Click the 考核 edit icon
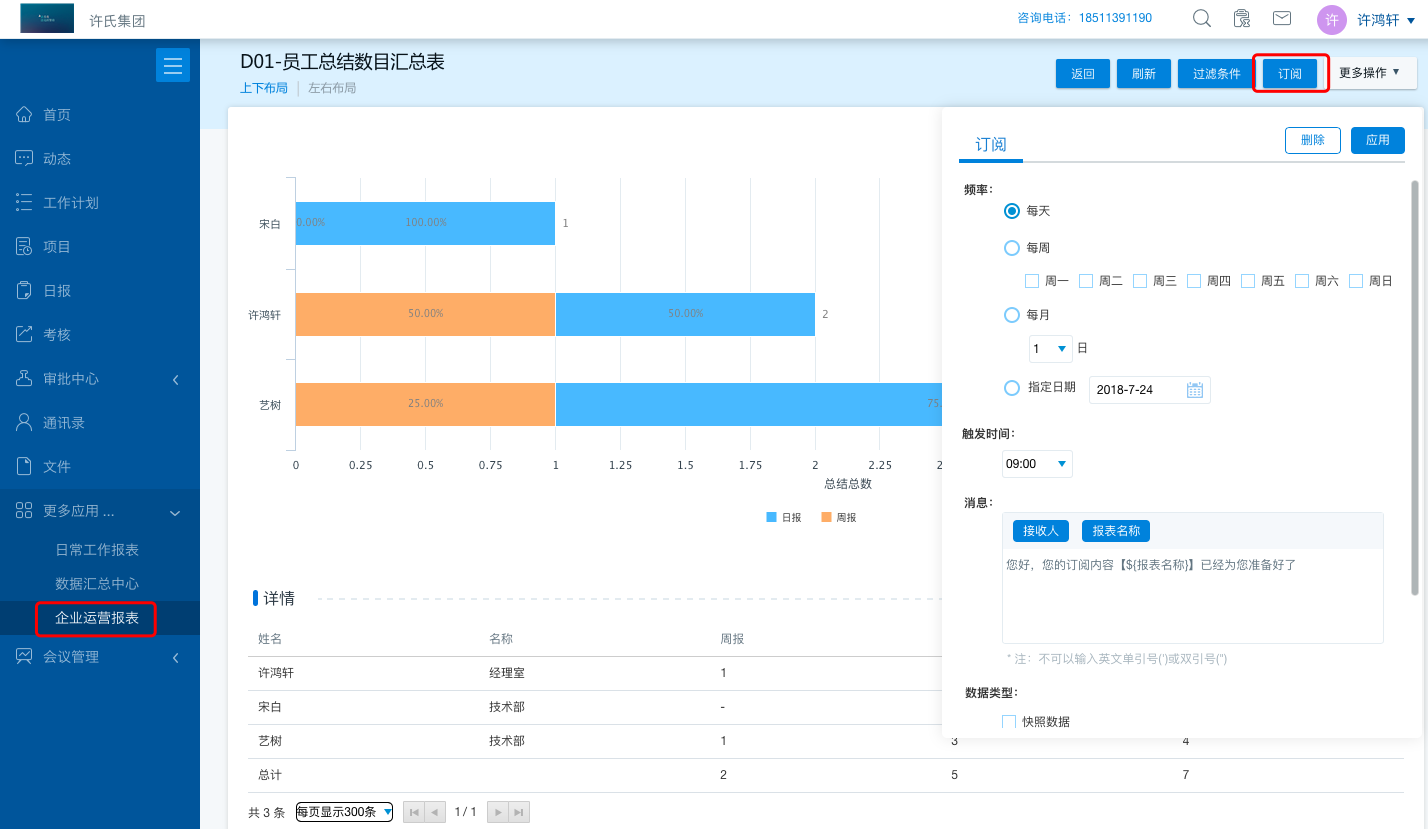The image size is (1428, 829). (25, 334)
